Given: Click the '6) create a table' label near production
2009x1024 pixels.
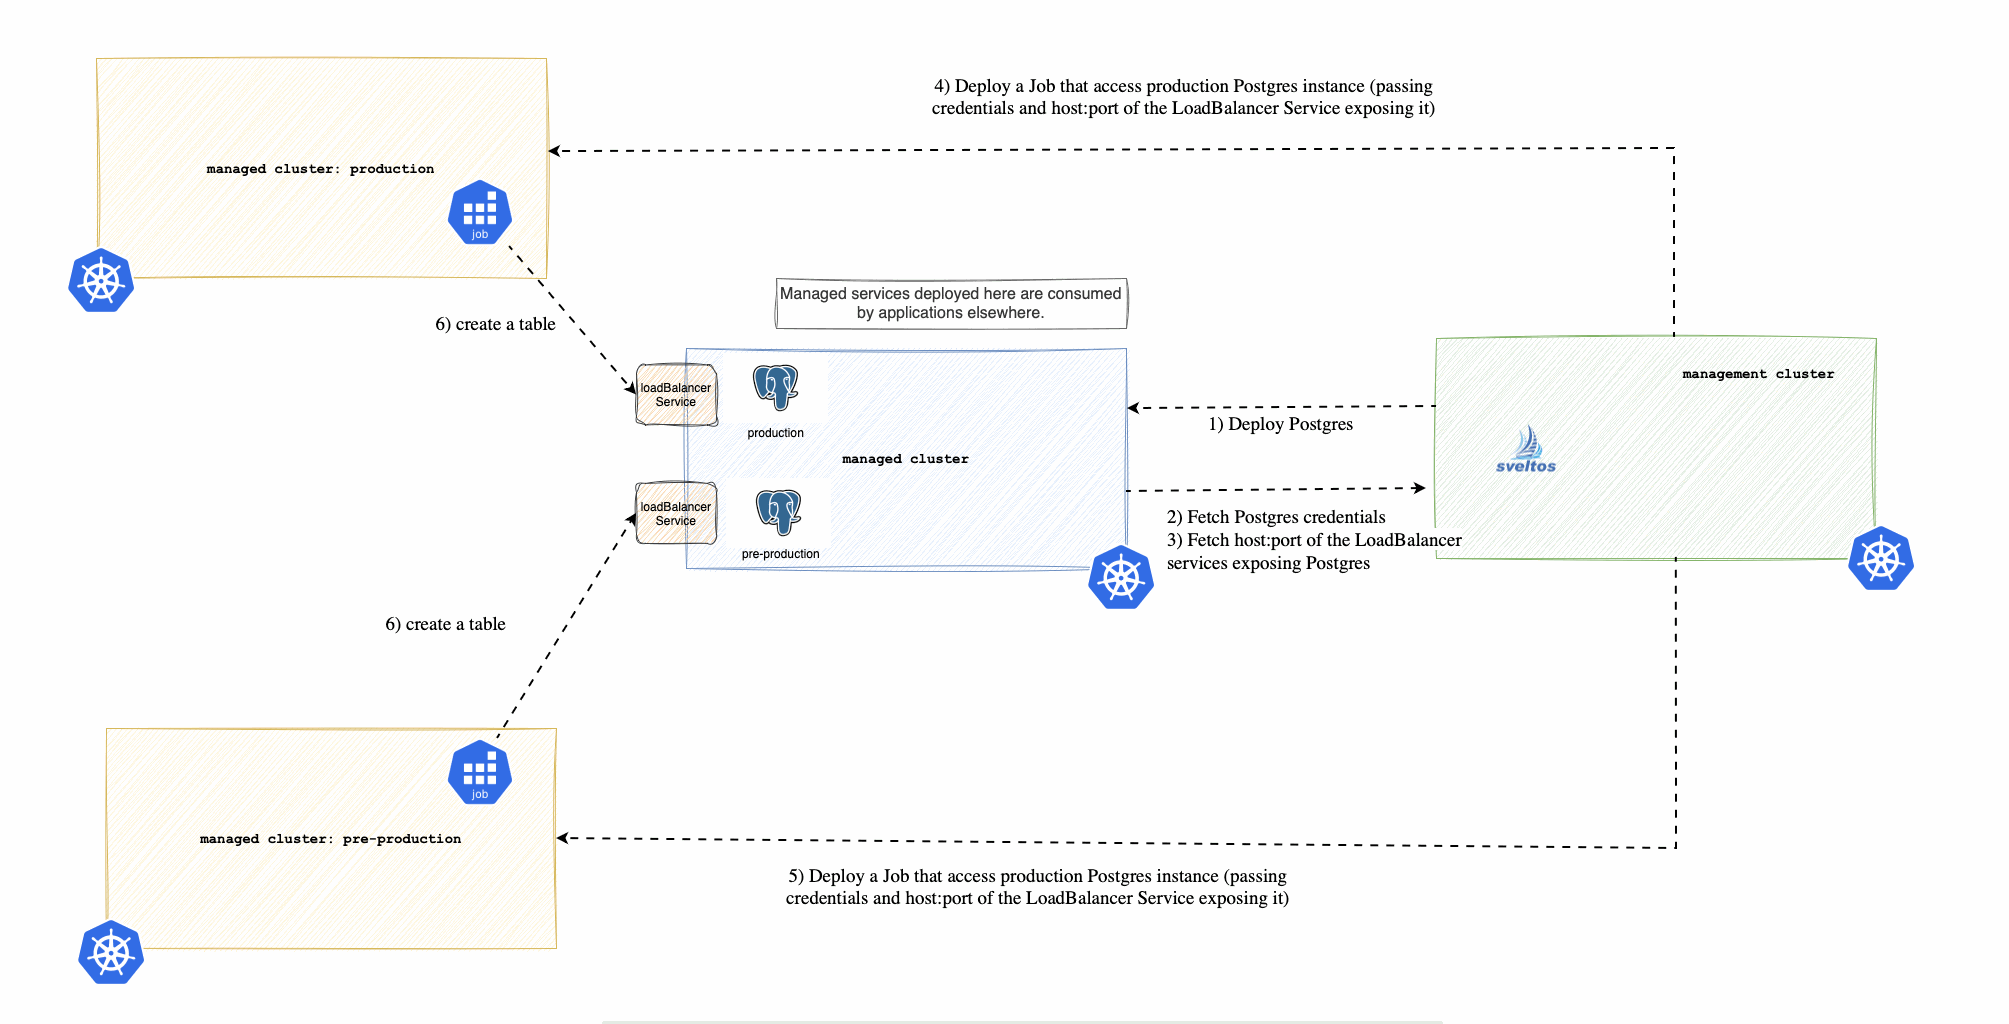Looking at the screenshot, I should (x=494, y=323).
